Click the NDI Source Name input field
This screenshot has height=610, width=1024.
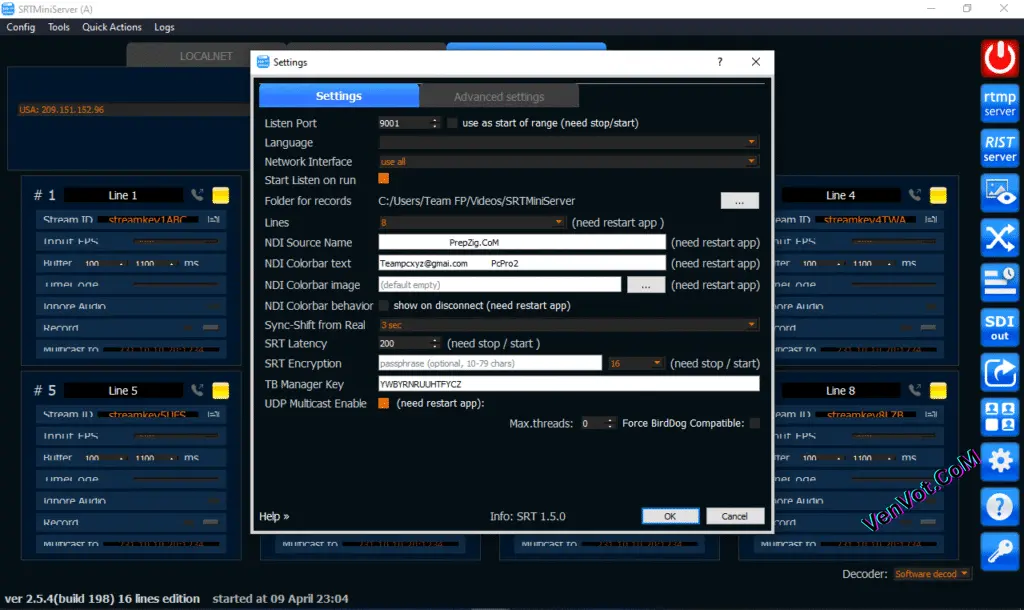pos(521,242)
